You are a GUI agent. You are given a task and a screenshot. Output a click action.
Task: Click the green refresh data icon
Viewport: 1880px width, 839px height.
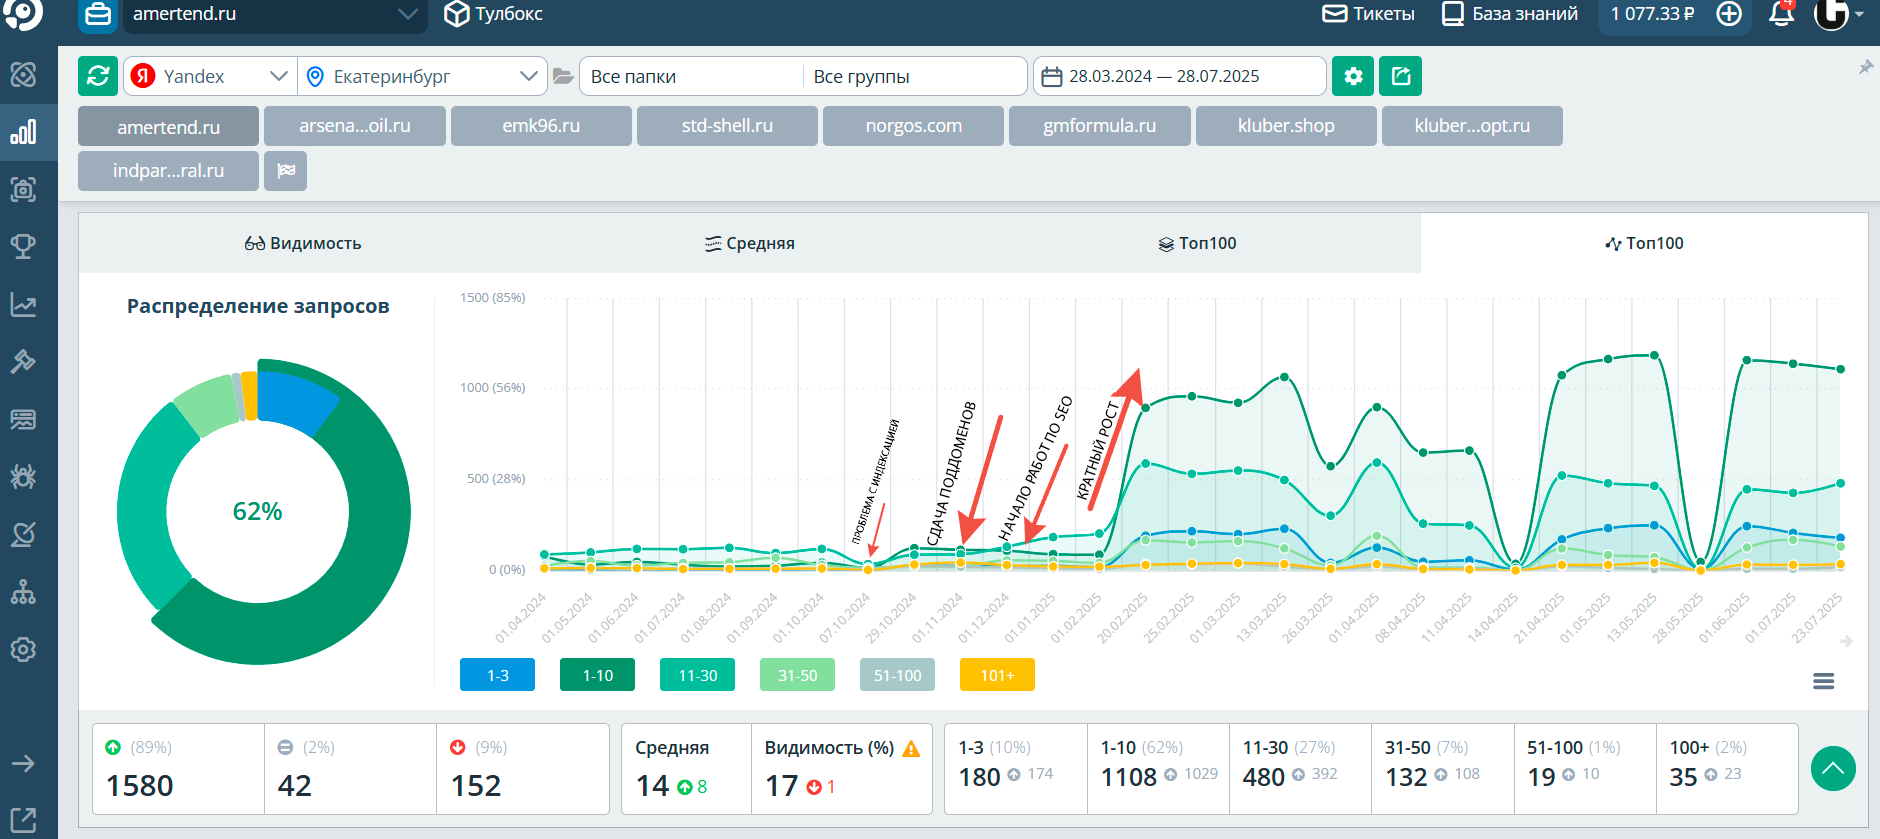[98, 76]
